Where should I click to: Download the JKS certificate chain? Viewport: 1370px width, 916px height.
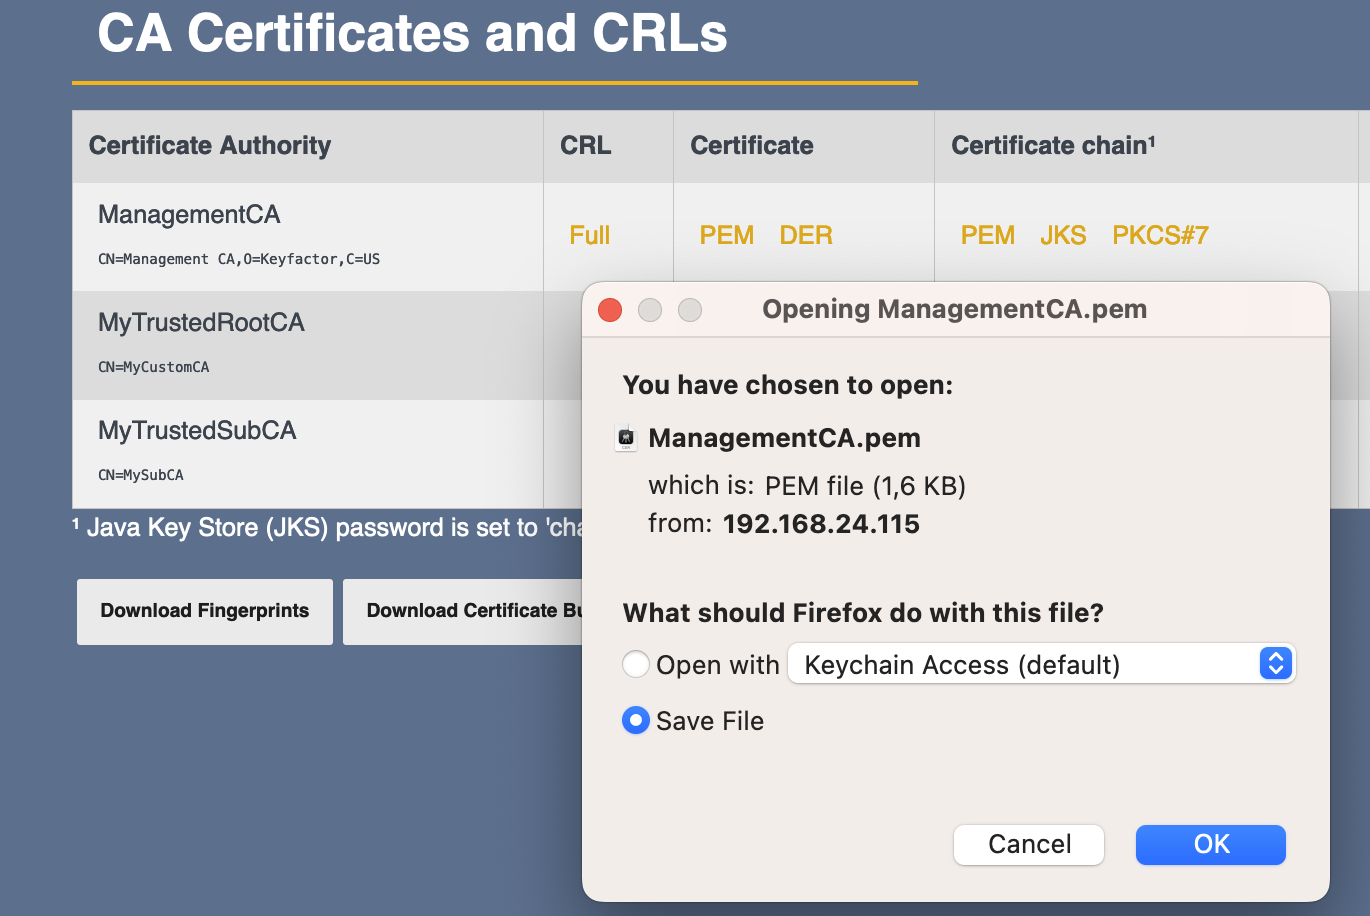tap(1062, 236)
